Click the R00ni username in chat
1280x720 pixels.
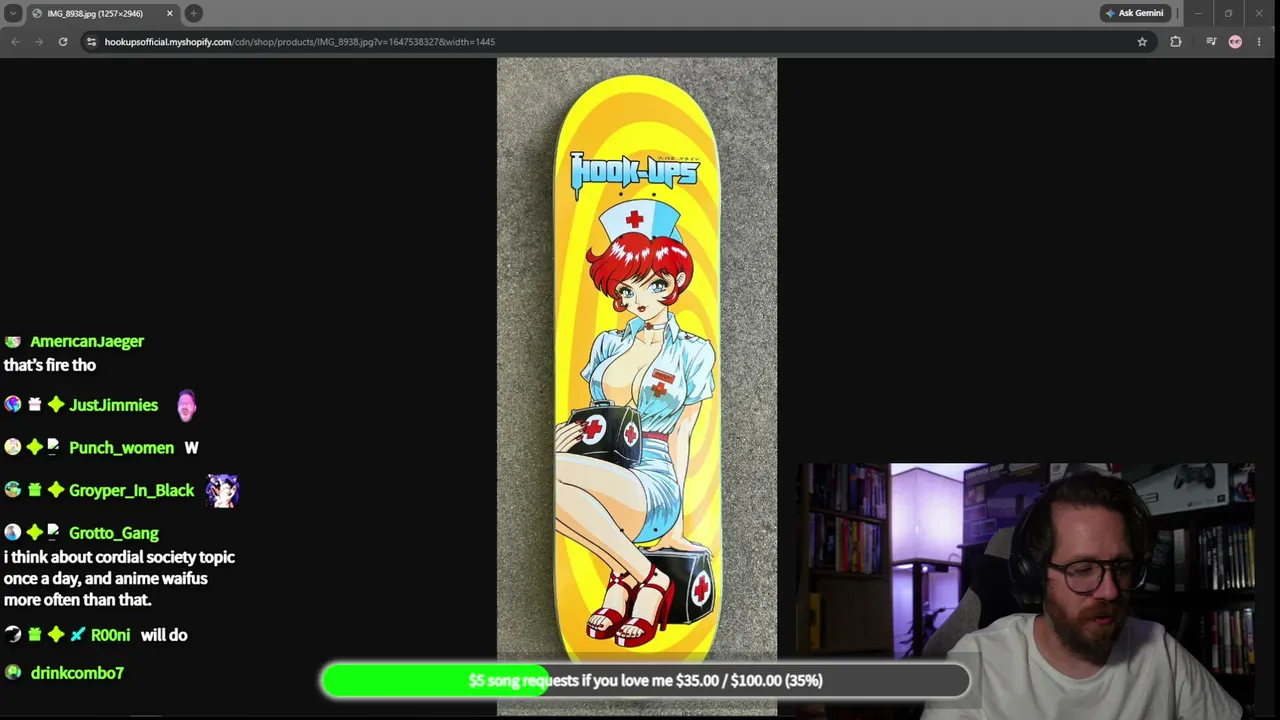(x=110, y=635)
